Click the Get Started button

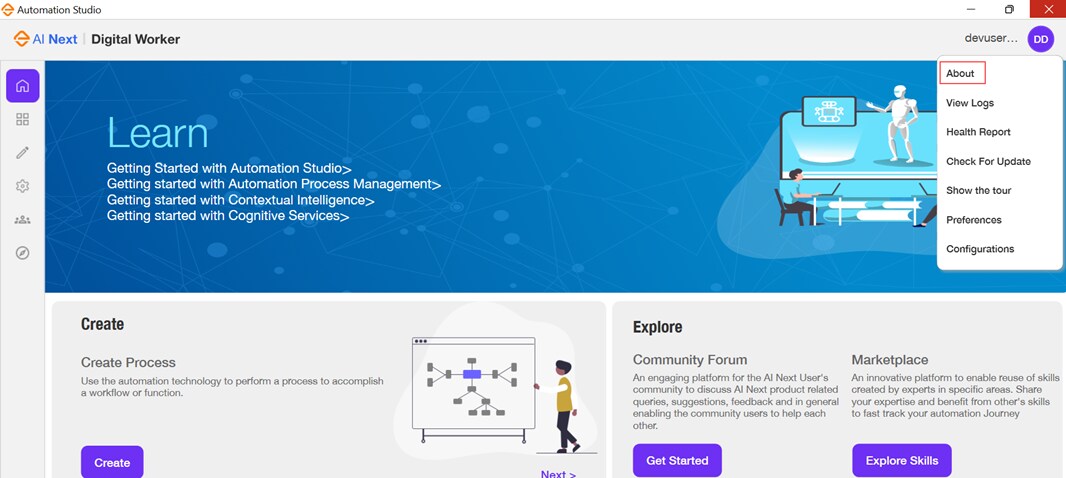pyautogui.click(x=677, y=460)
